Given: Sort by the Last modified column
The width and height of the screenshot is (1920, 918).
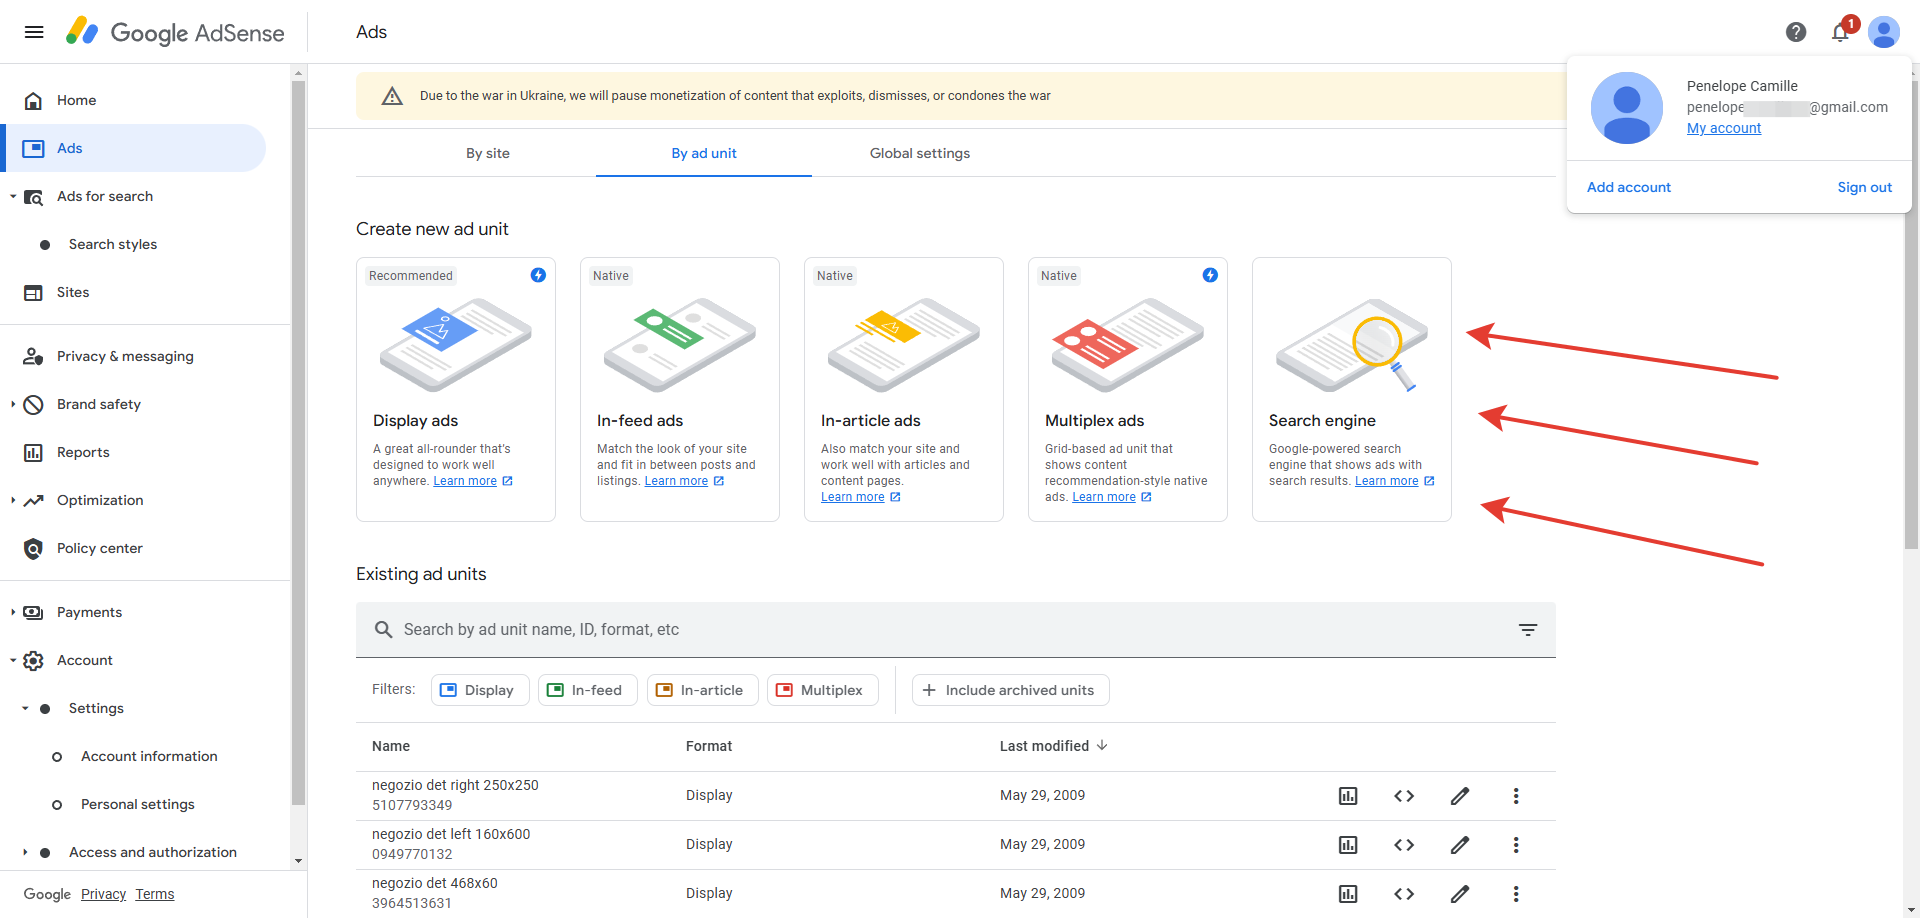Looking at the screenshot, I should pyautogui.click(x=1053, y=746).
